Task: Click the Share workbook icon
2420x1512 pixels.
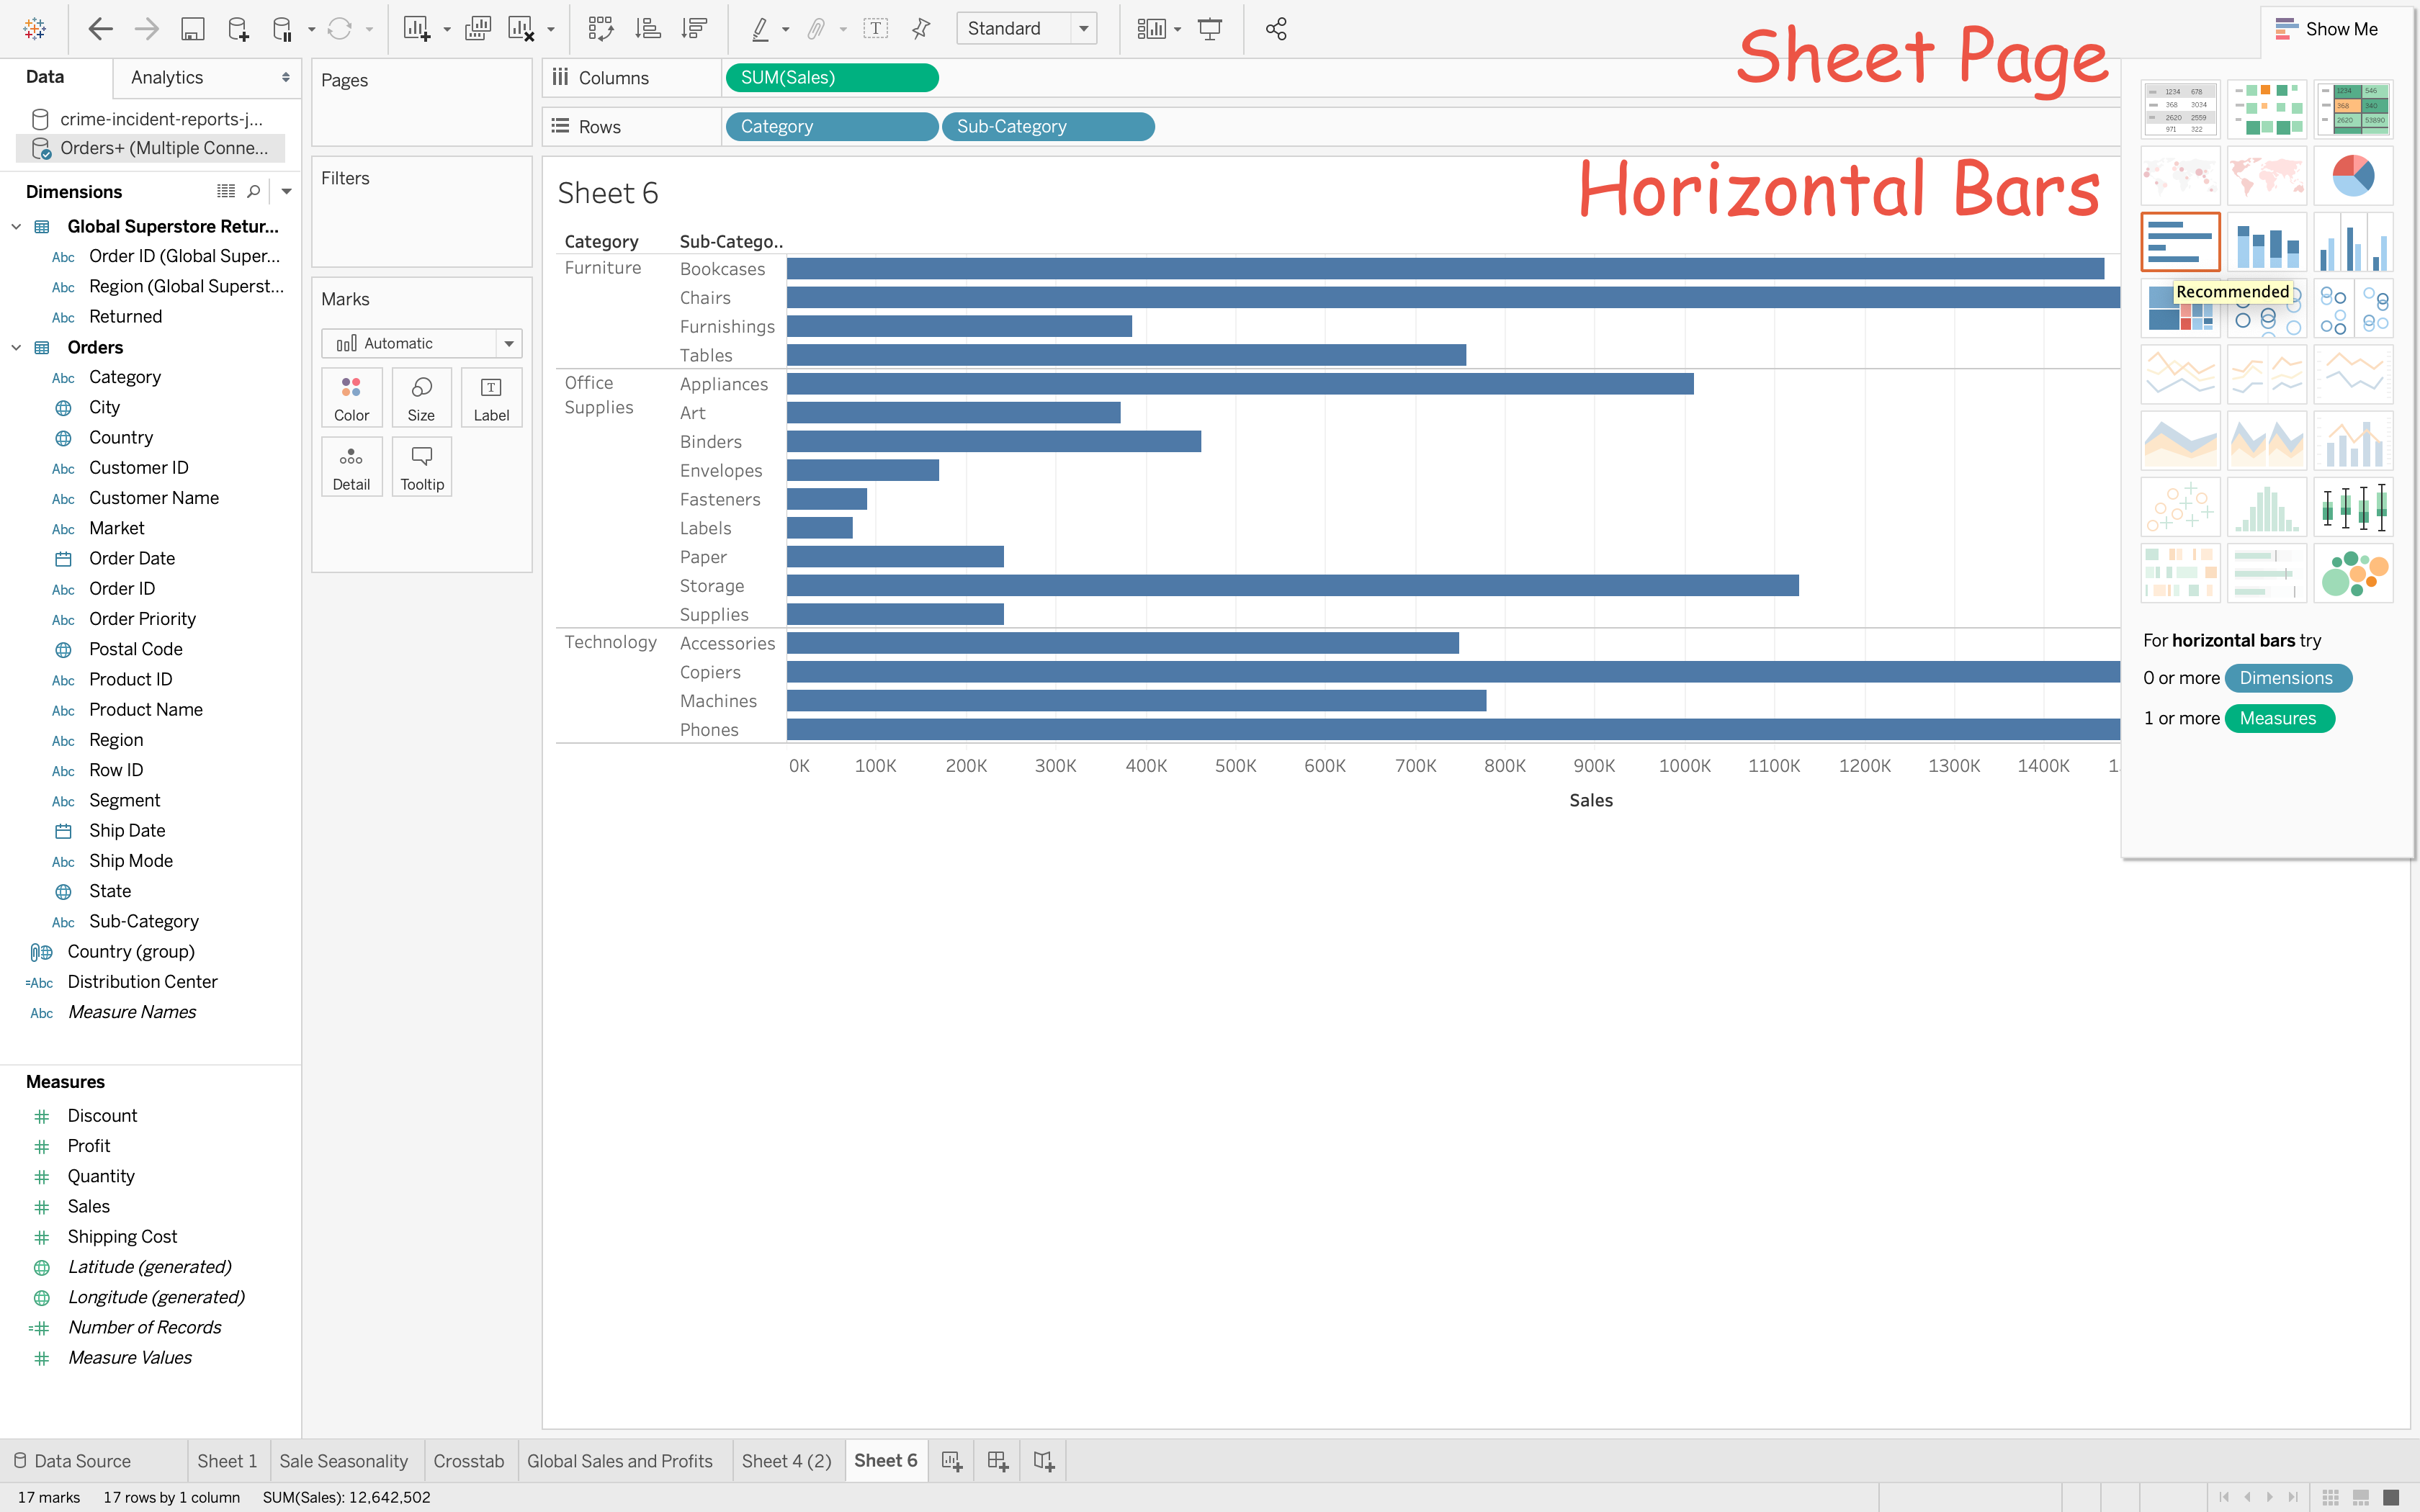Action: click(1276, 29)
